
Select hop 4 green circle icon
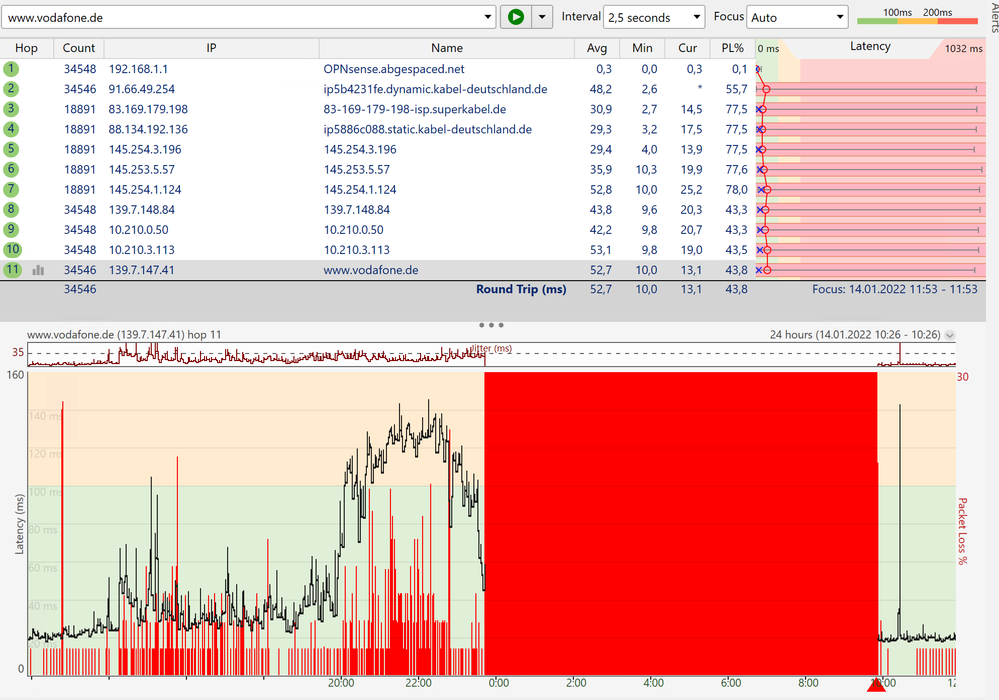coord(11,129)
